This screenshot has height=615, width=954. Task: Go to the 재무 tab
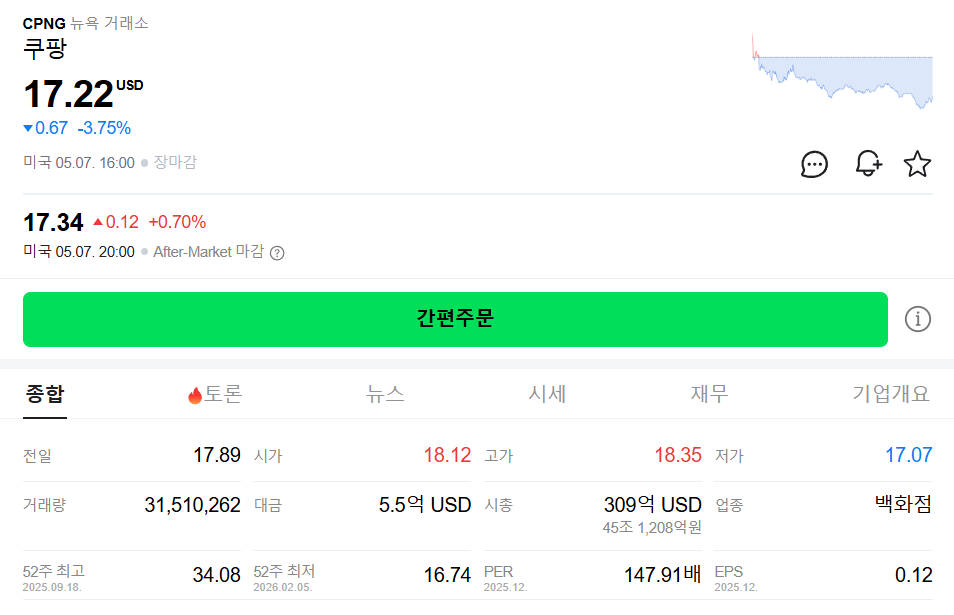pyautogui.click(x=709, y=394)
